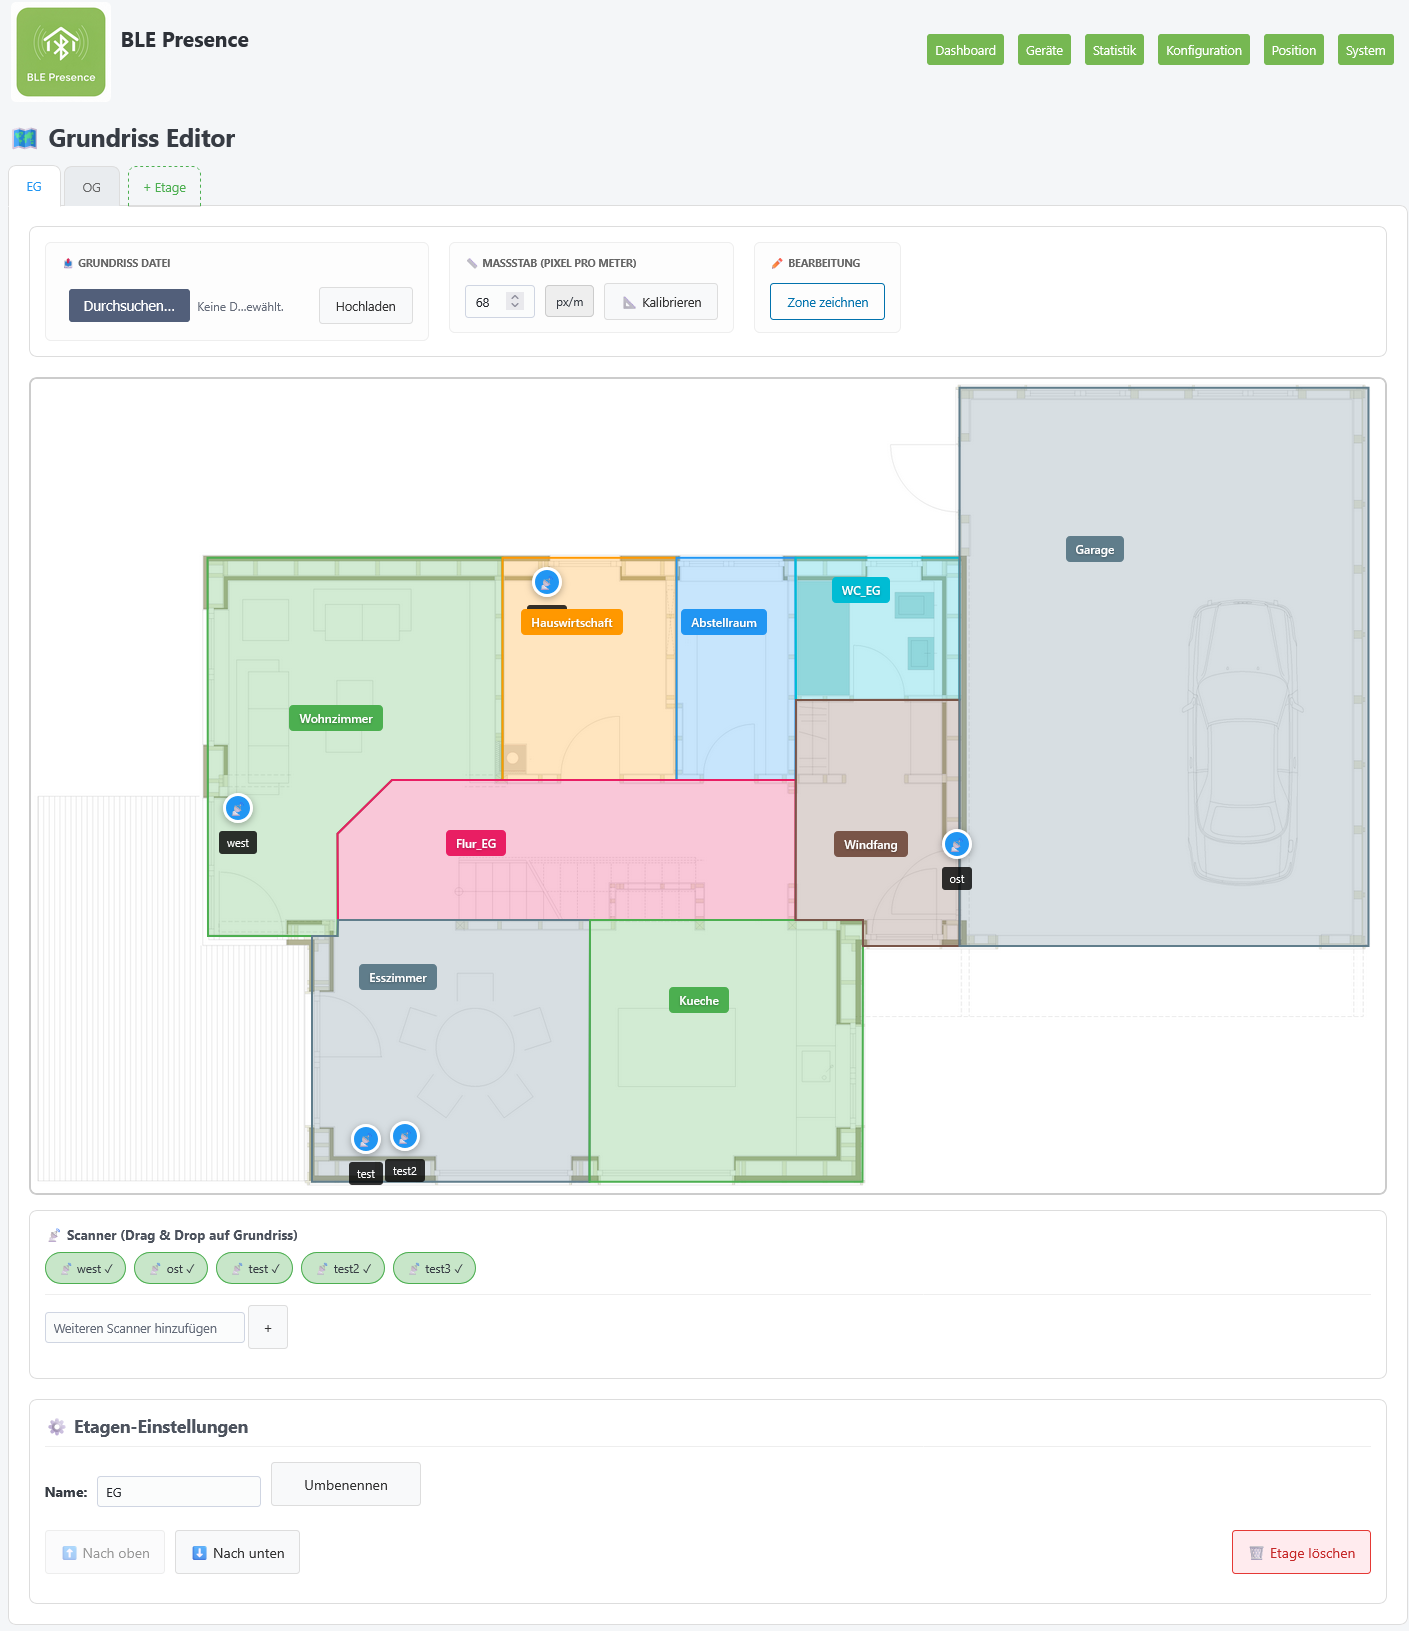Click the BLE Presence logo icon

(x=61, y=52)
